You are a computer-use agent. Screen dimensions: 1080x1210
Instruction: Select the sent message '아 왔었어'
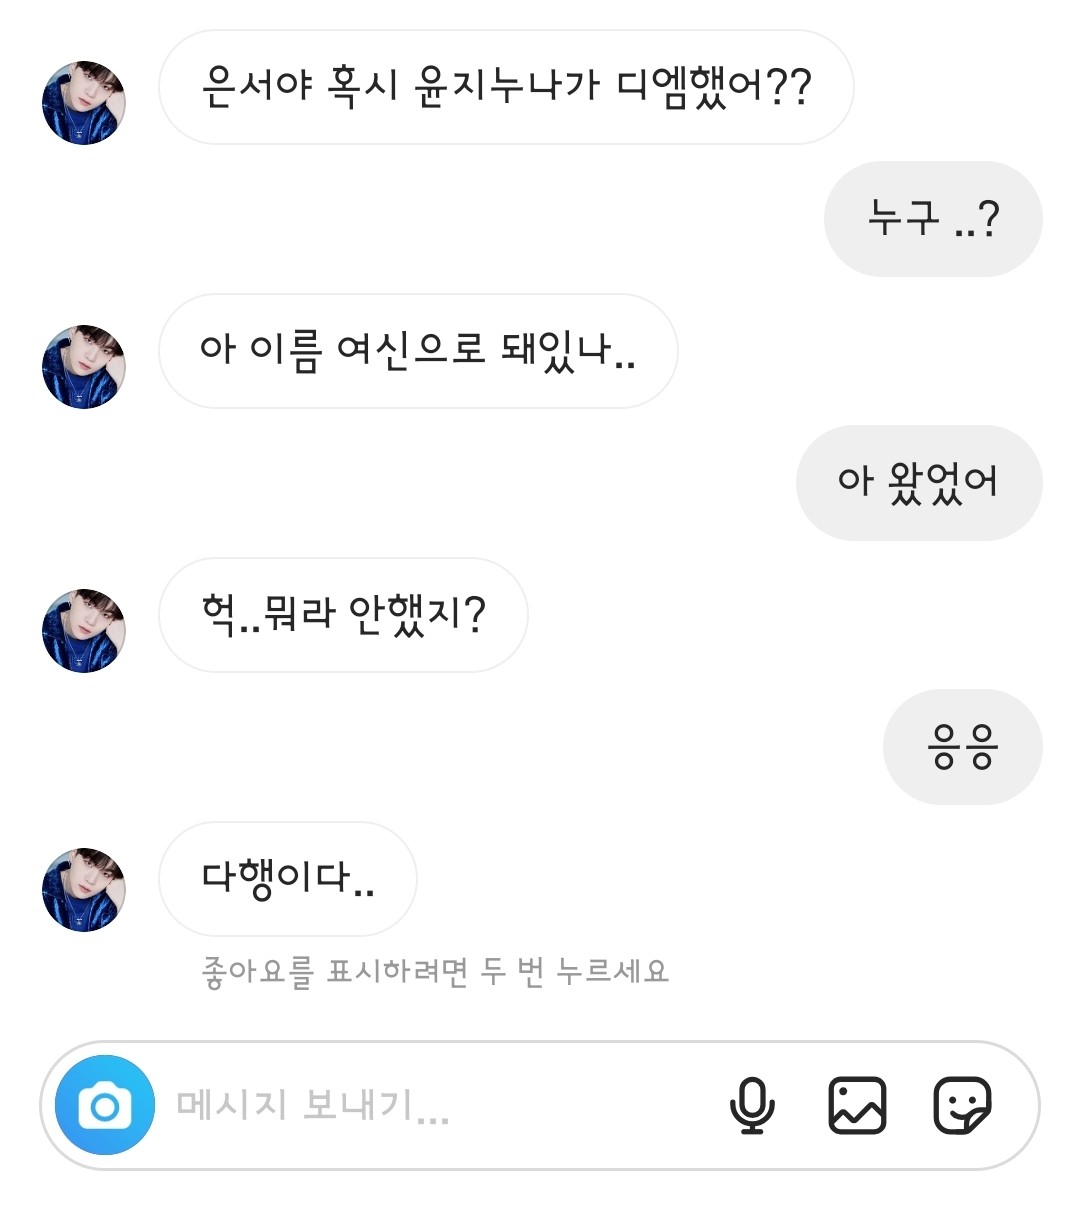click(918, 483)
